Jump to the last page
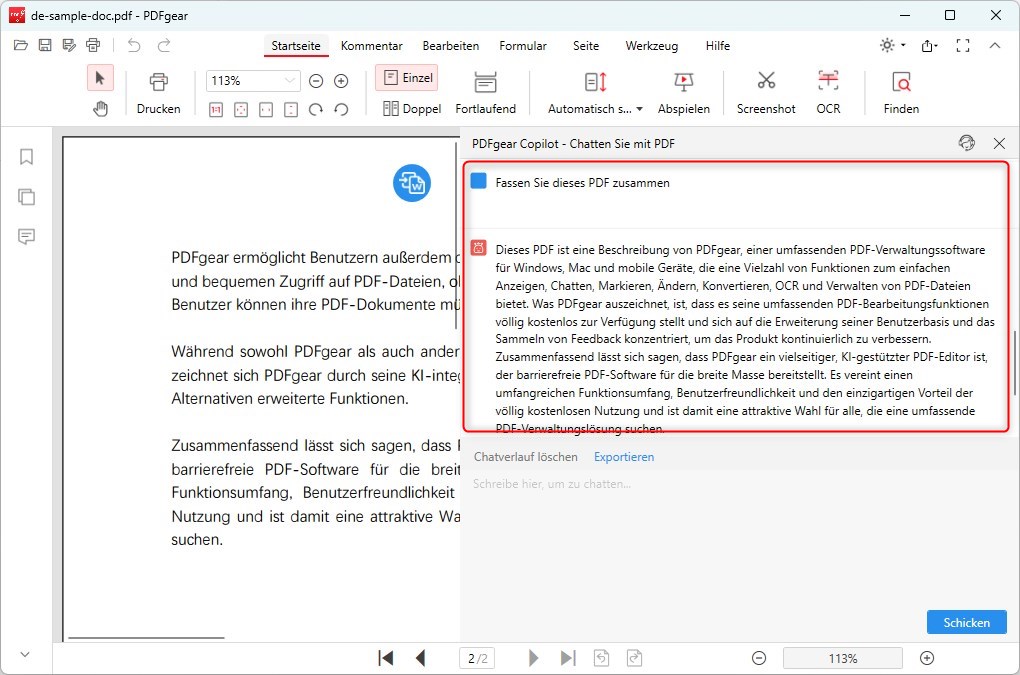1020x675 pixels. (568, 658)
